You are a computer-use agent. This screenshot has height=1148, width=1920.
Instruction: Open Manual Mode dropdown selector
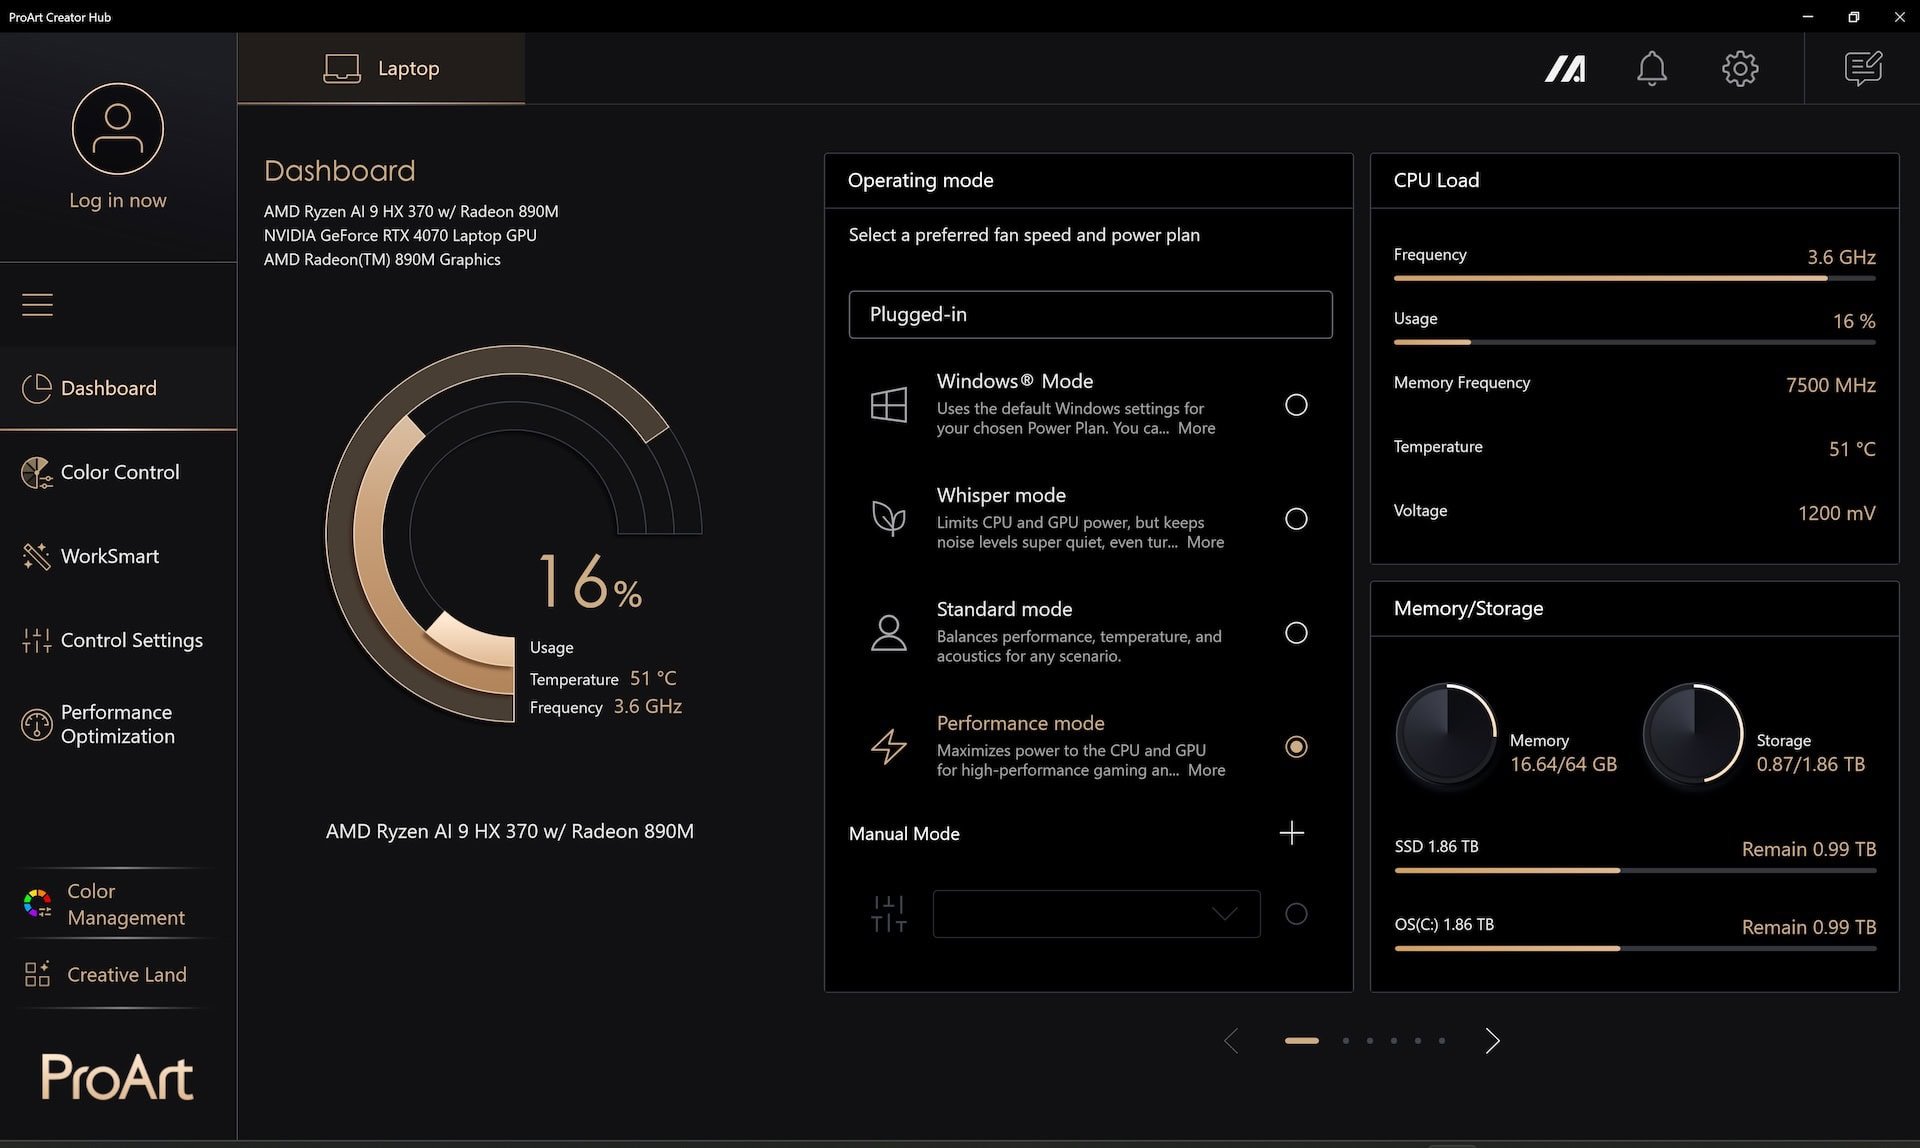pyautogui.click(x=1093, y=913)
